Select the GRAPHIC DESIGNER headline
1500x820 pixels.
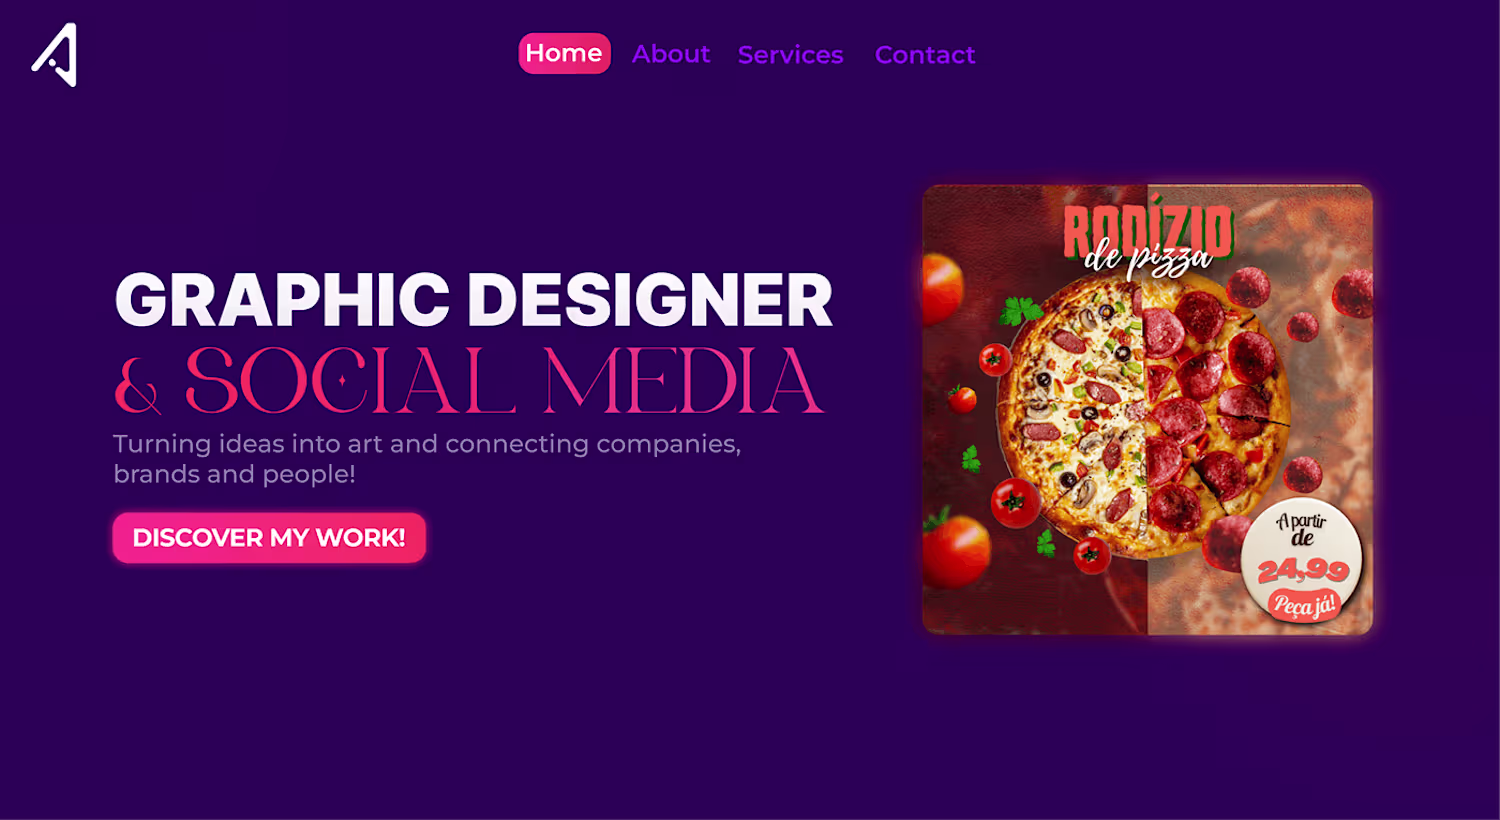(474, 300)
